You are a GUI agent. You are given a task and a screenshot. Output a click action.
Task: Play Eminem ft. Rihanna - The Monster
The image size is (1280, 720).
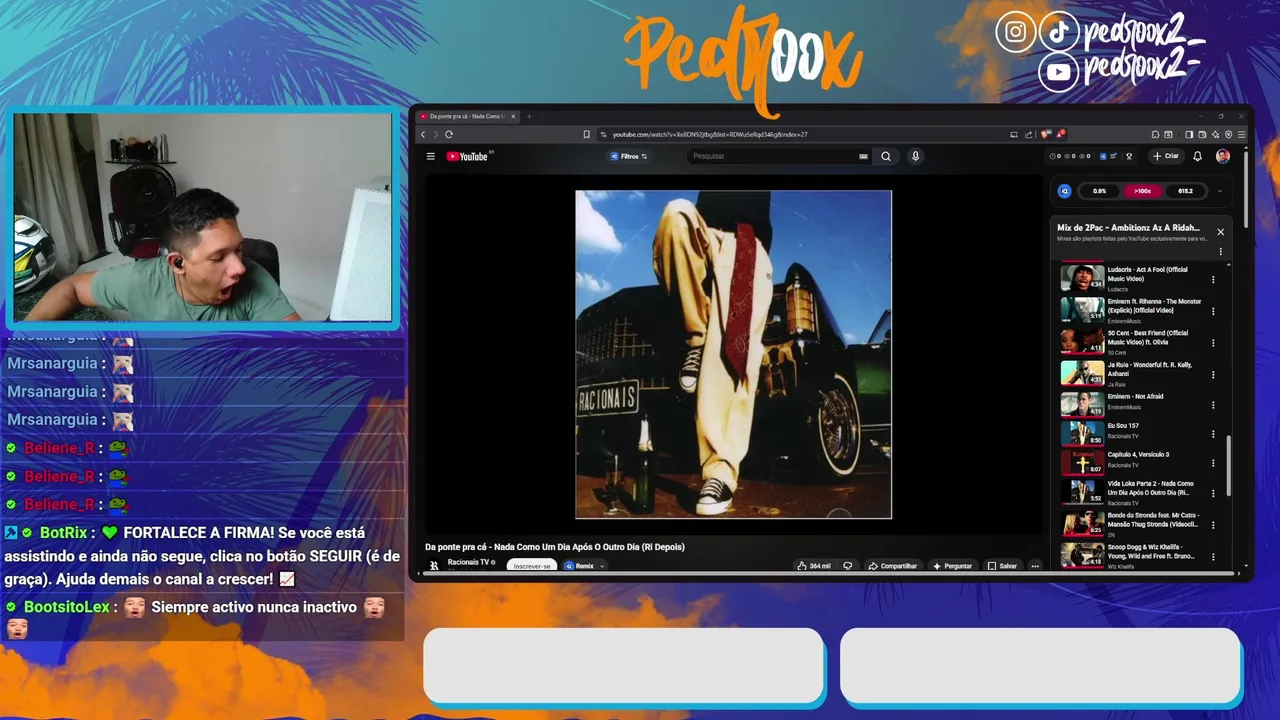point(1135,309)
